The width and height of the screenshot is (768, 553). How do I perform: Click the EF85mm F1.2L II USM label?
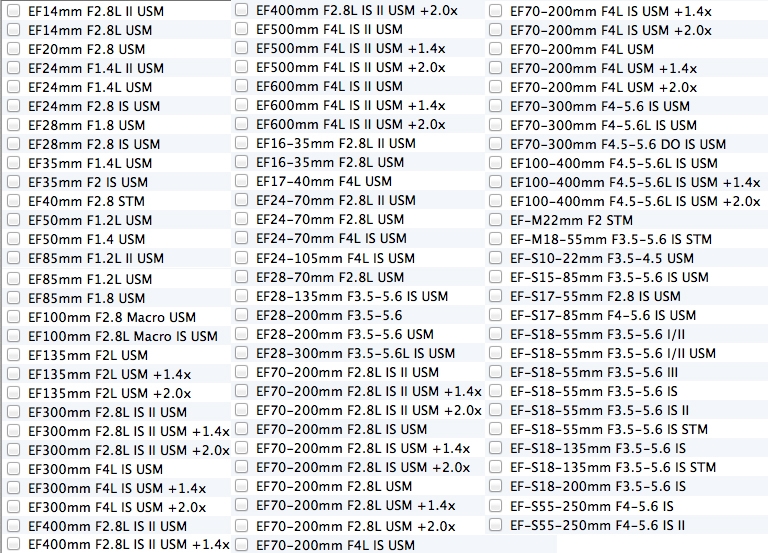point(96,258)
